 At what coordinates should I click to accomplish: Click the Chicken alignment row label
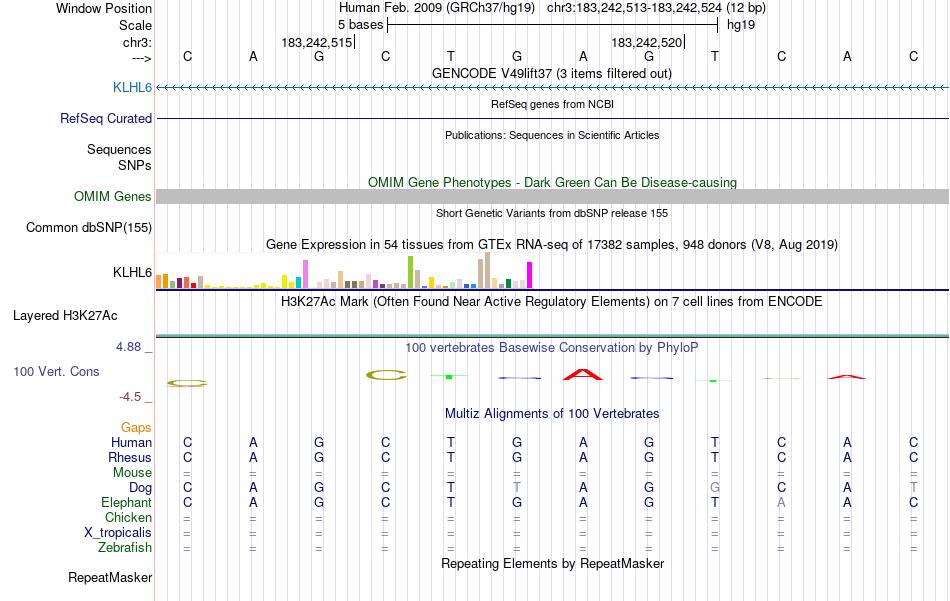(x=128, y=517)
